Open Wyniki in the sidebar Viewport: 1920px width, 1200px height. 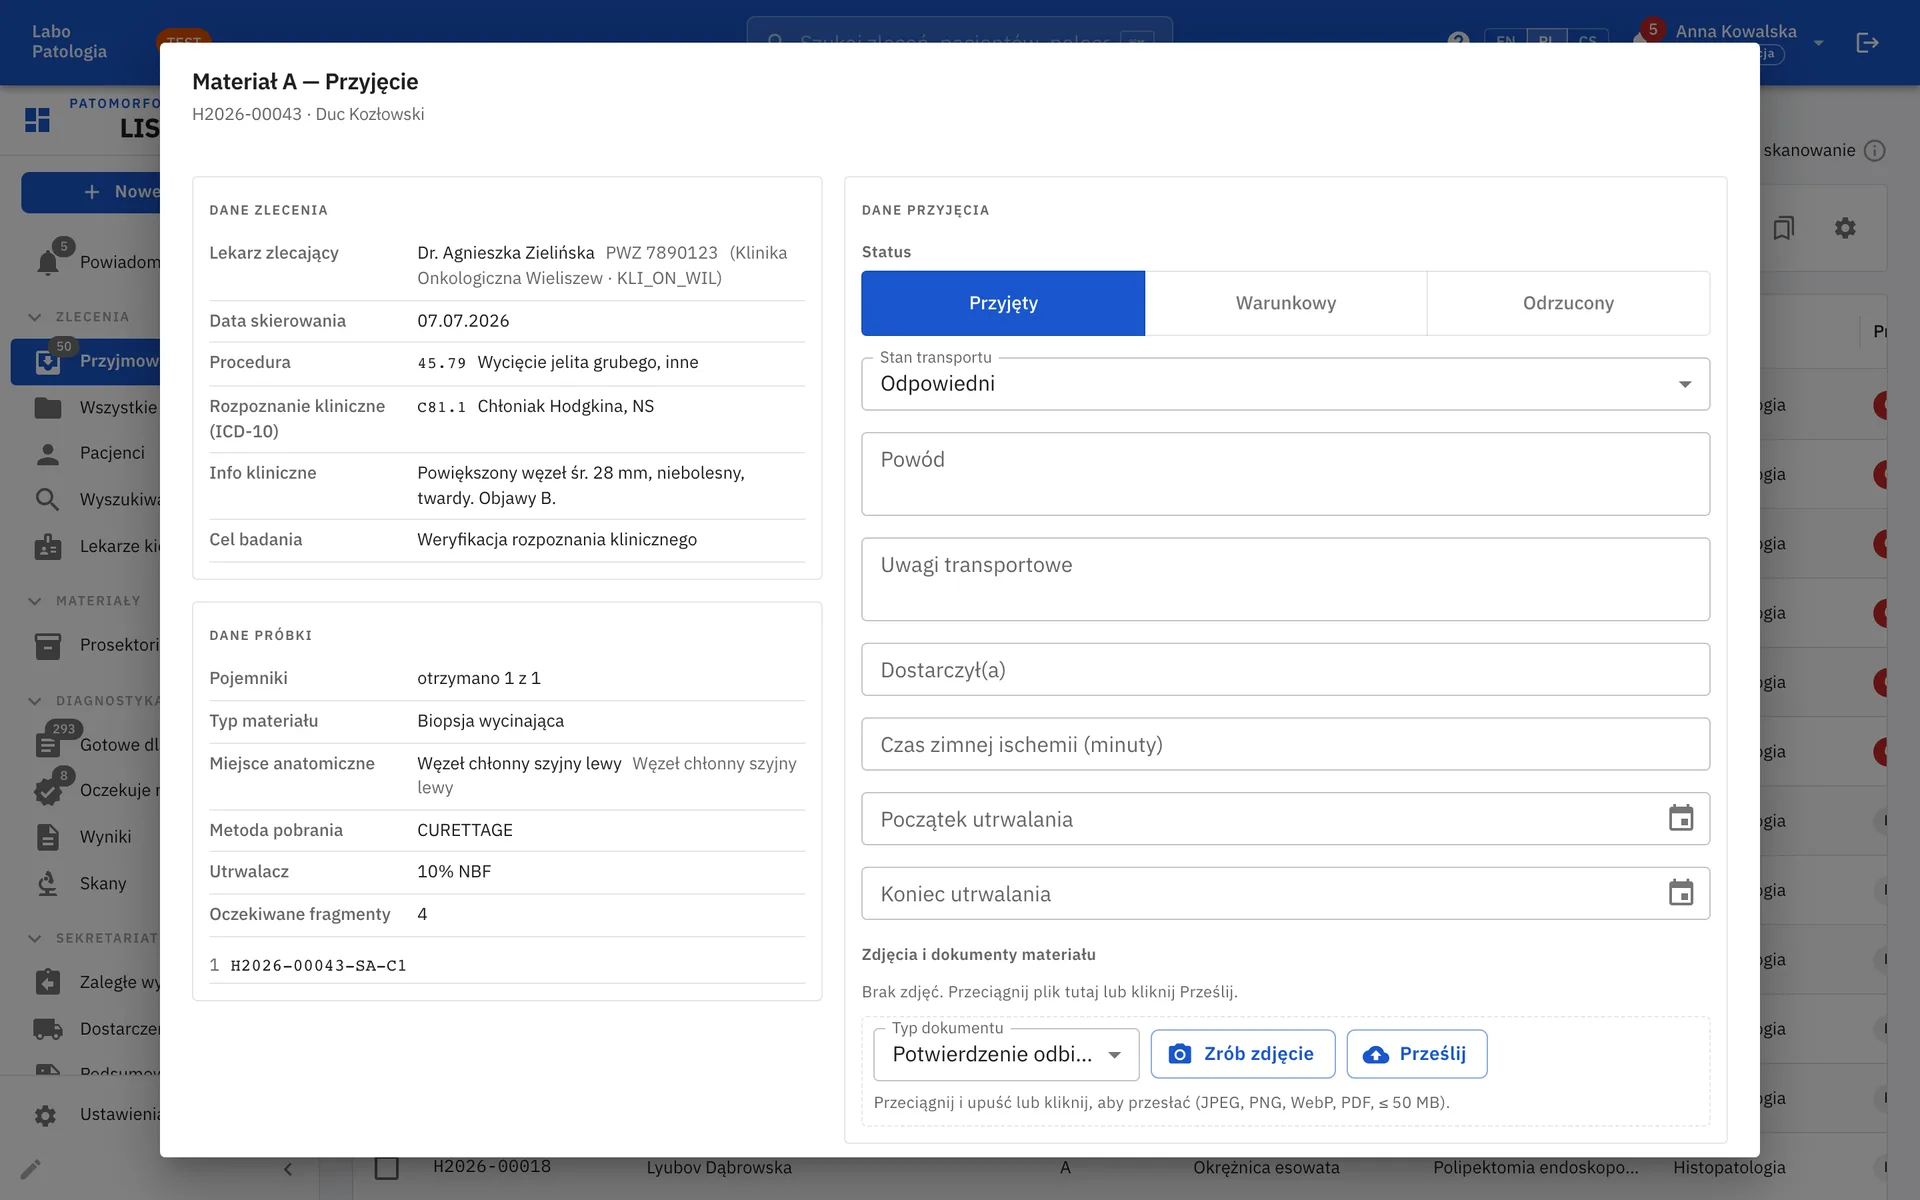[86, 837]
